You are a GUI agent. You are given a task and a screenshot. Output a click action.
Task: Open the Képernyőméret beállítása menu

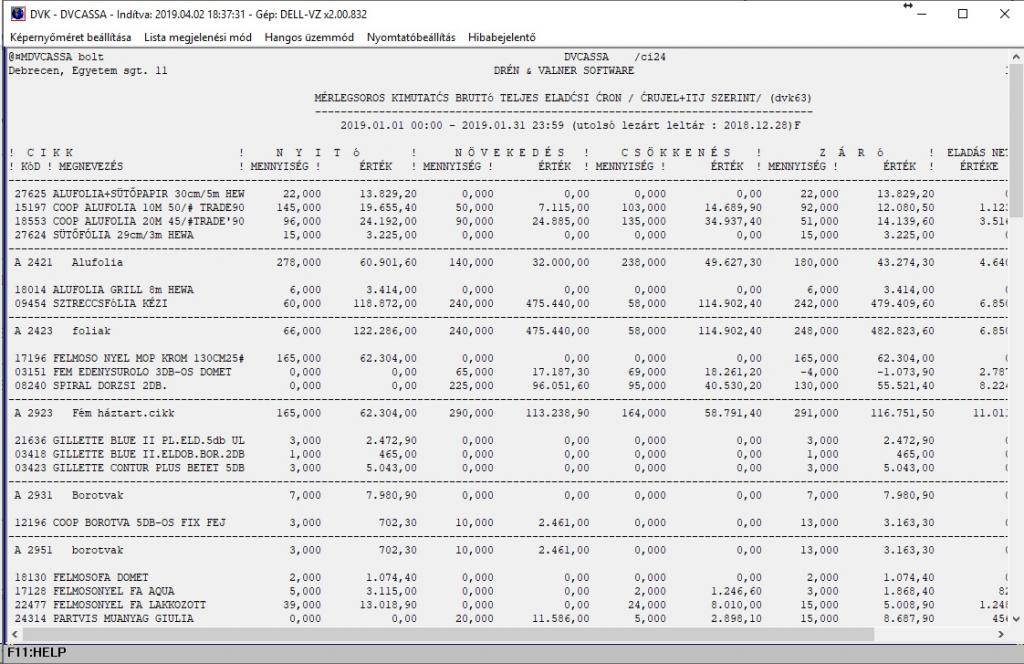pos(71,37)
